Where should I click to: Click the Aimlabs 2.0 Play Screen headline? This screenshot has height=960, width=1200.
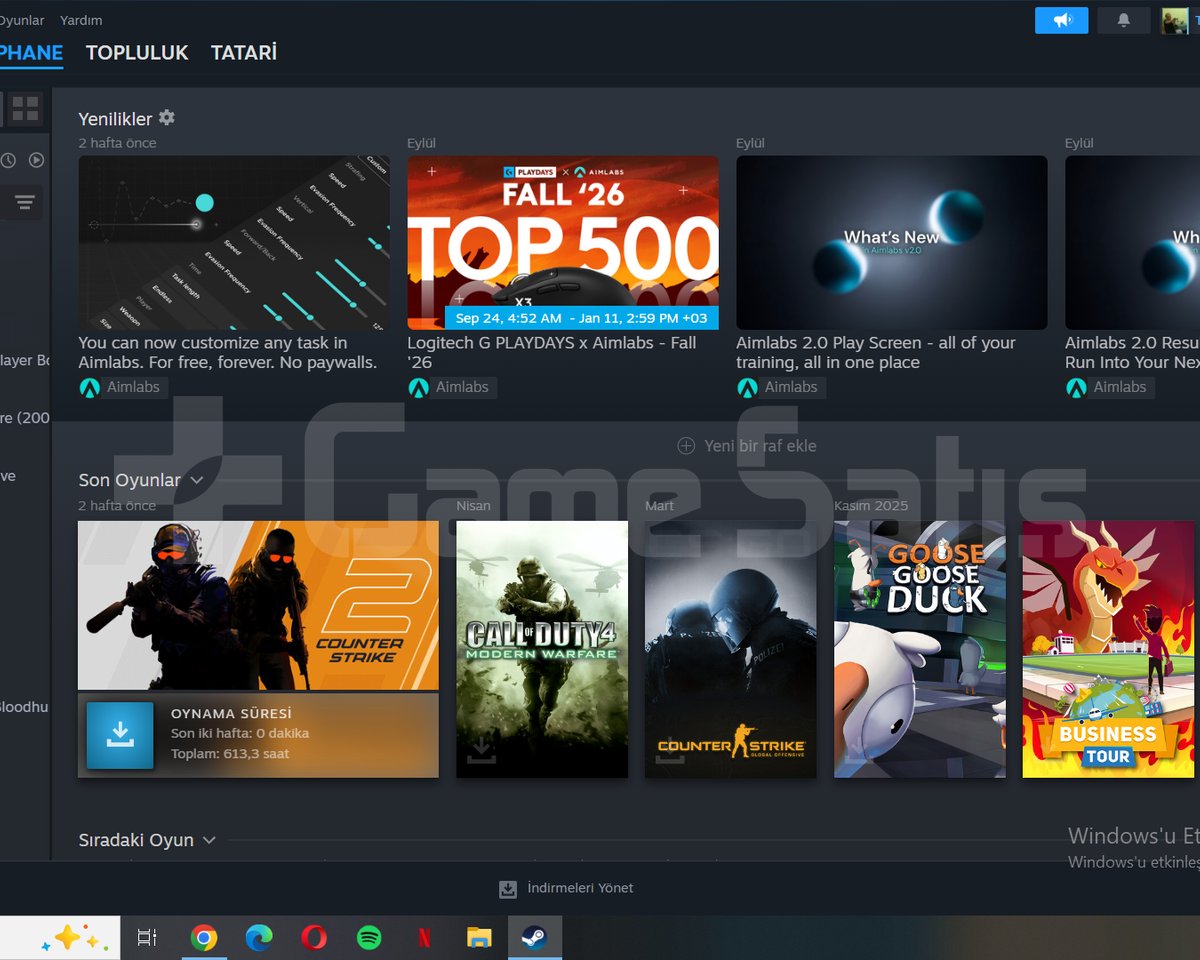point(876,353)
